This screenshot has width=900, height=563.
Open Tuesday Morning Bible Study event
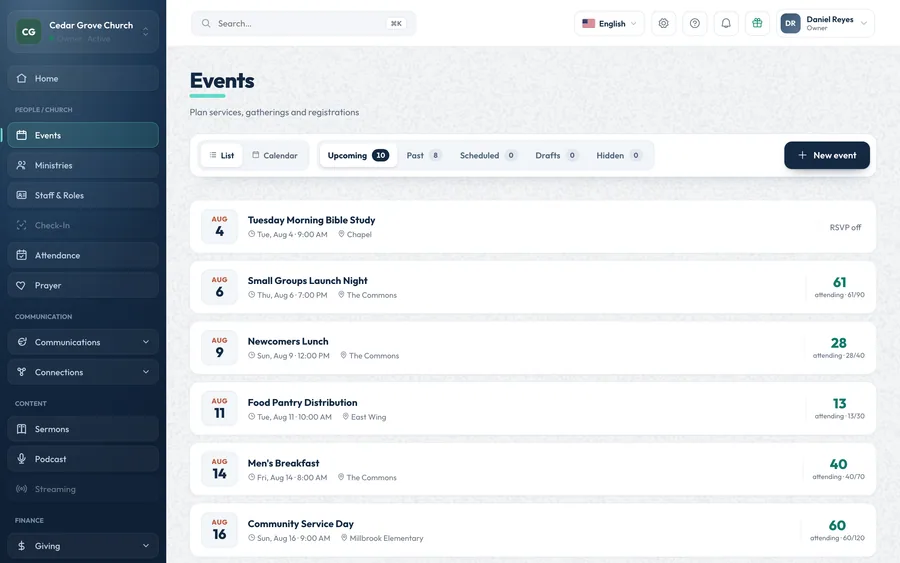533,227
